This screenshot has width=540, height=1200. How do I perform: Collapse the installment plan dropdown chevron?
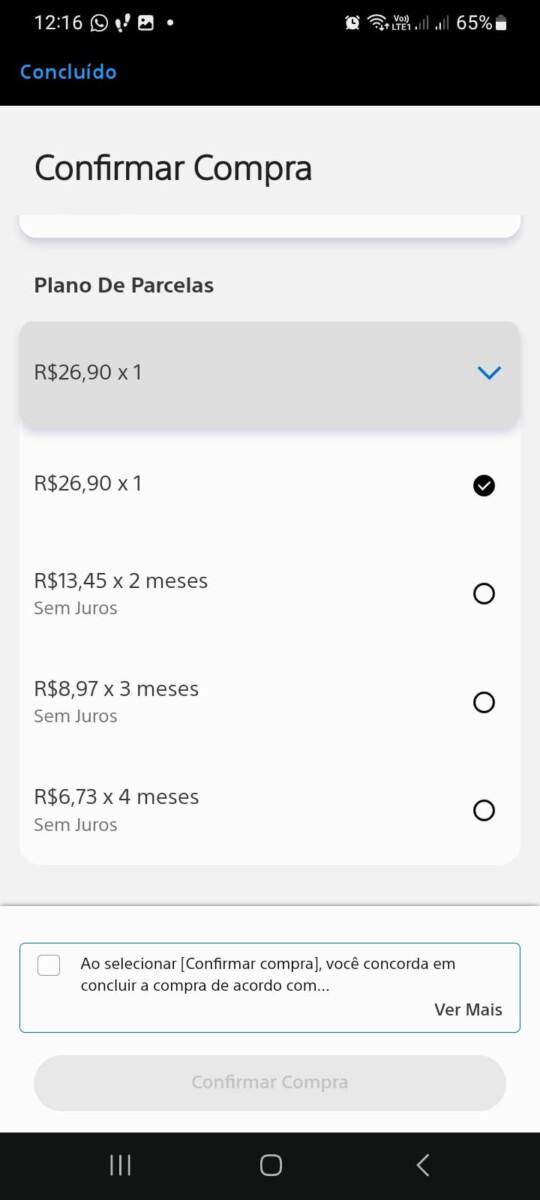coord(488,373)
